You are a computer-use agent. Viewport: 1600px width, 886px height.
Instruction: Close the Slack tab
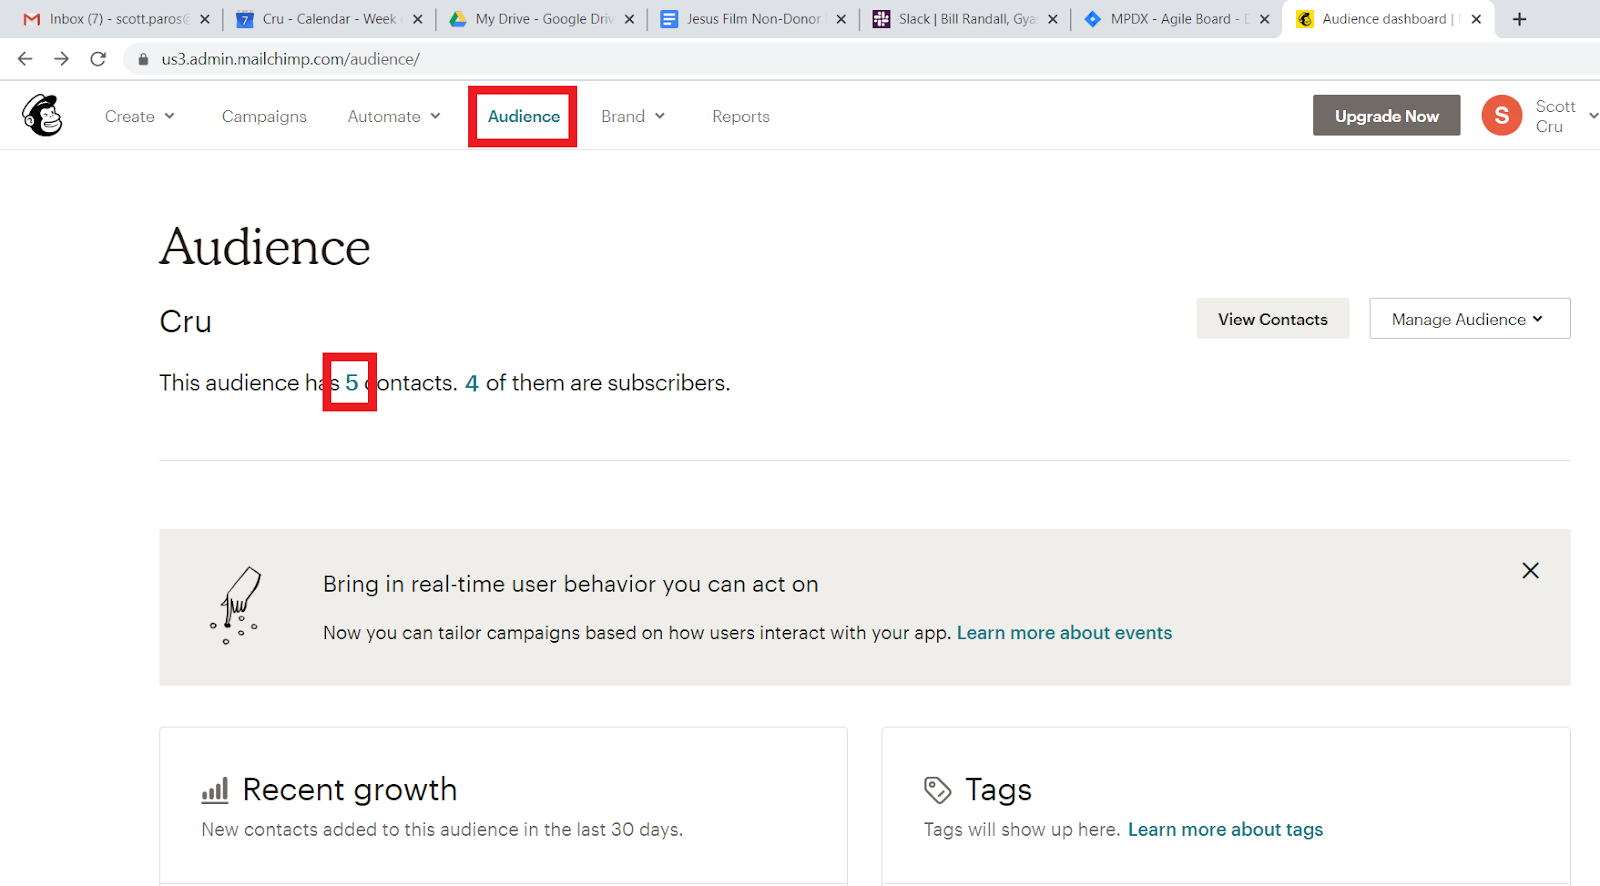[x=1053, y=19]
